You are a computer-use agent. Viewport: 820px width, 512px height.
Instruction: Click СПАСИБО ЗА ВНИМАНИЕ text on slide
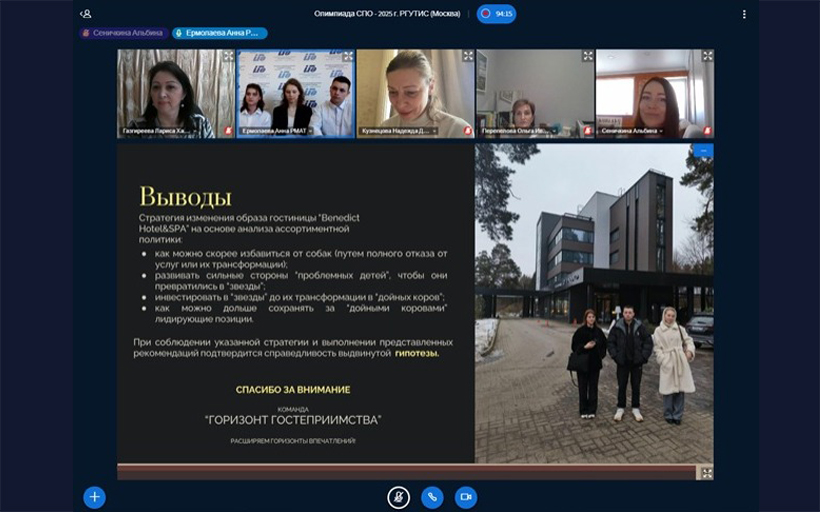coord(293,390)
